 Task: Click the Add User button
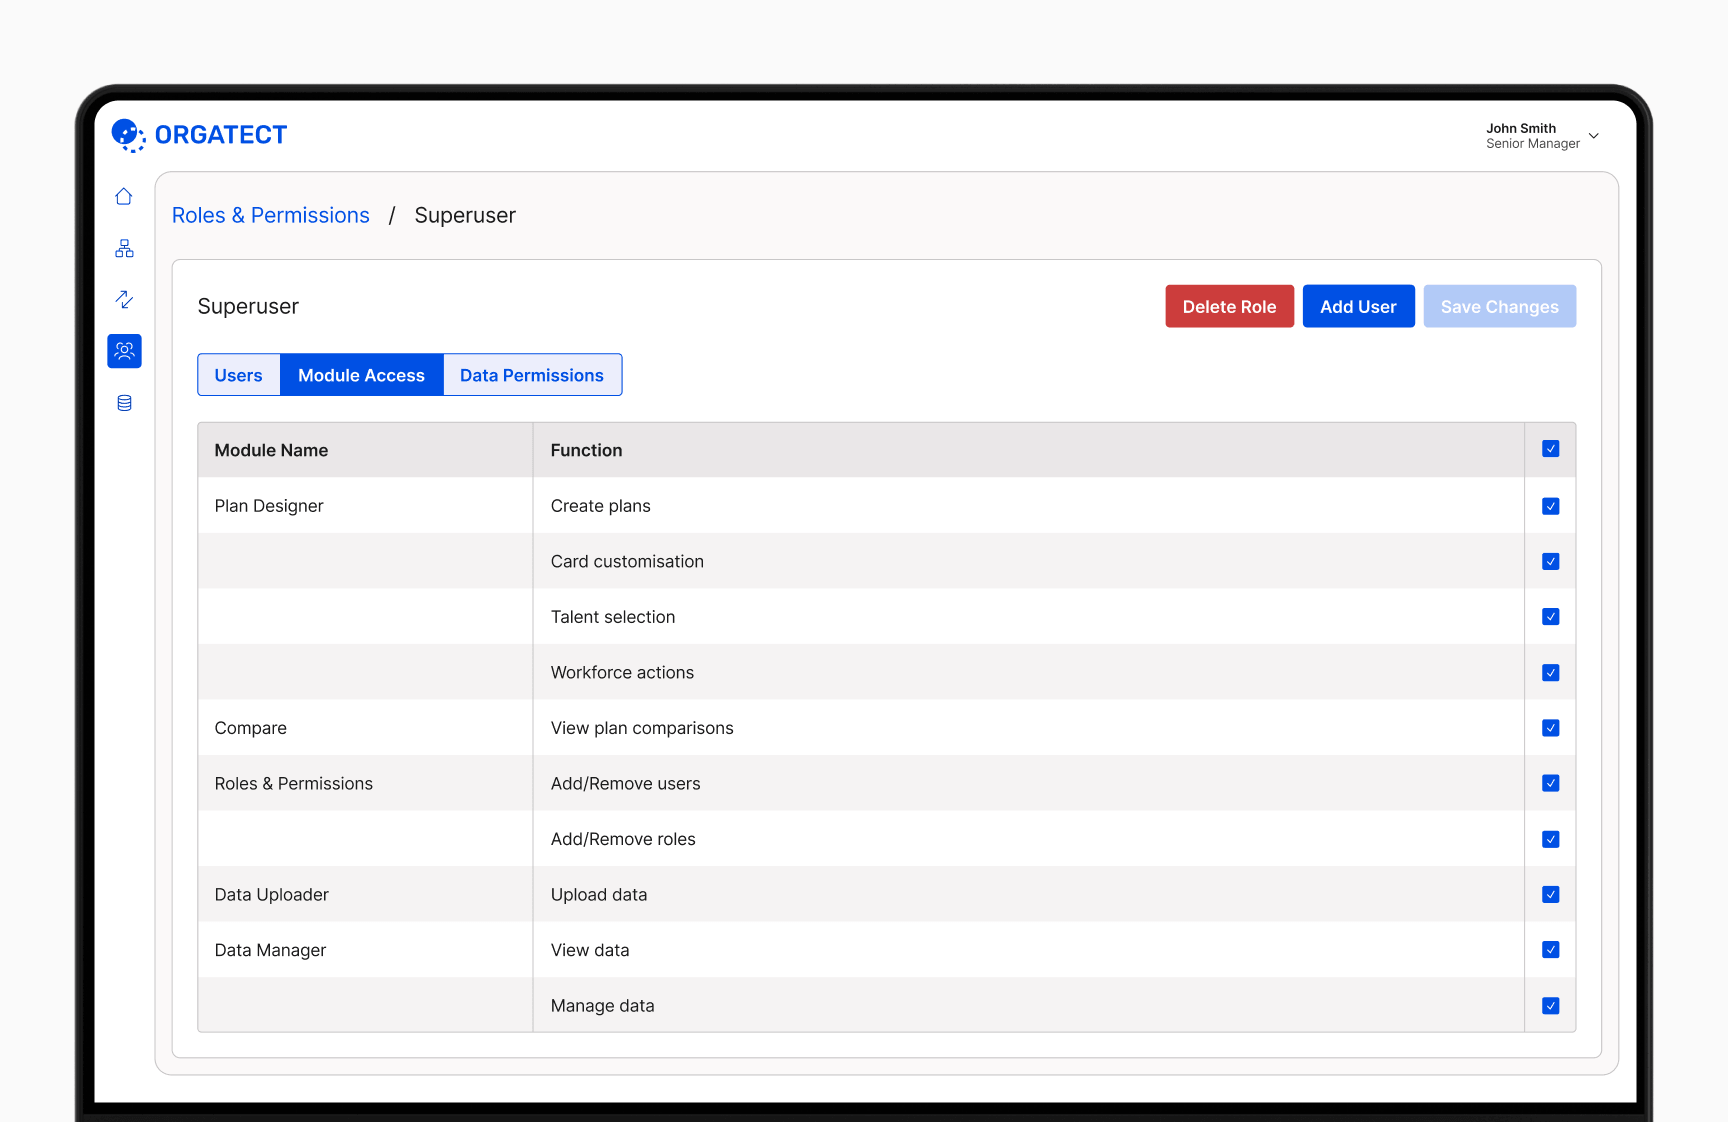click(x=1358, y=306)
